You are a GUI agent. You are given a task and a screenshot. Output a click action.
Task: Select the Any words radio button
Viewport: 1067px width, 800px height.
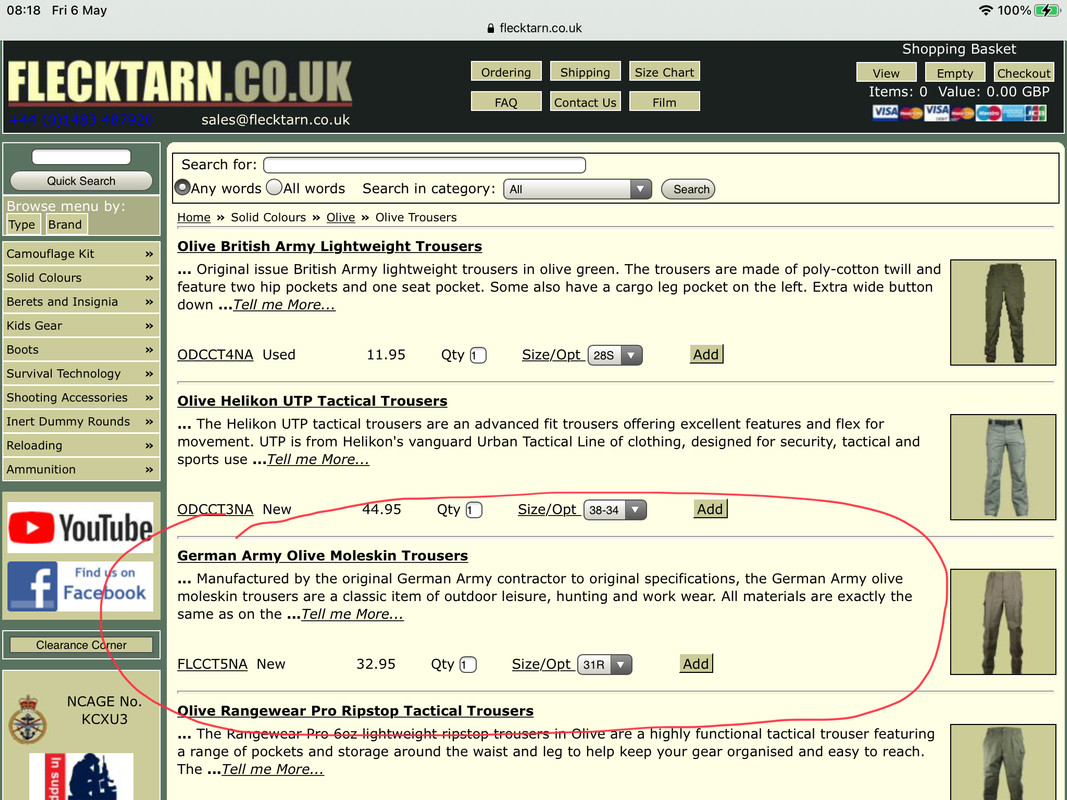[x=182, y=187]
